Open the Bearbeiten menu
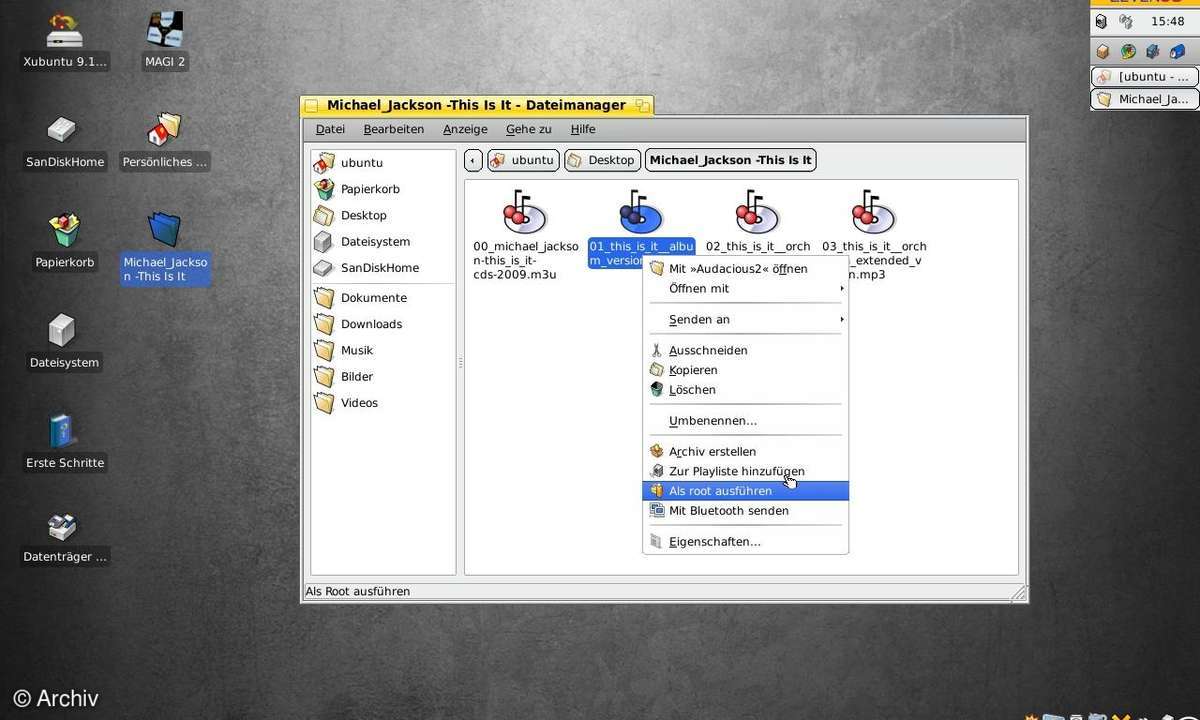 coord(393,129)
